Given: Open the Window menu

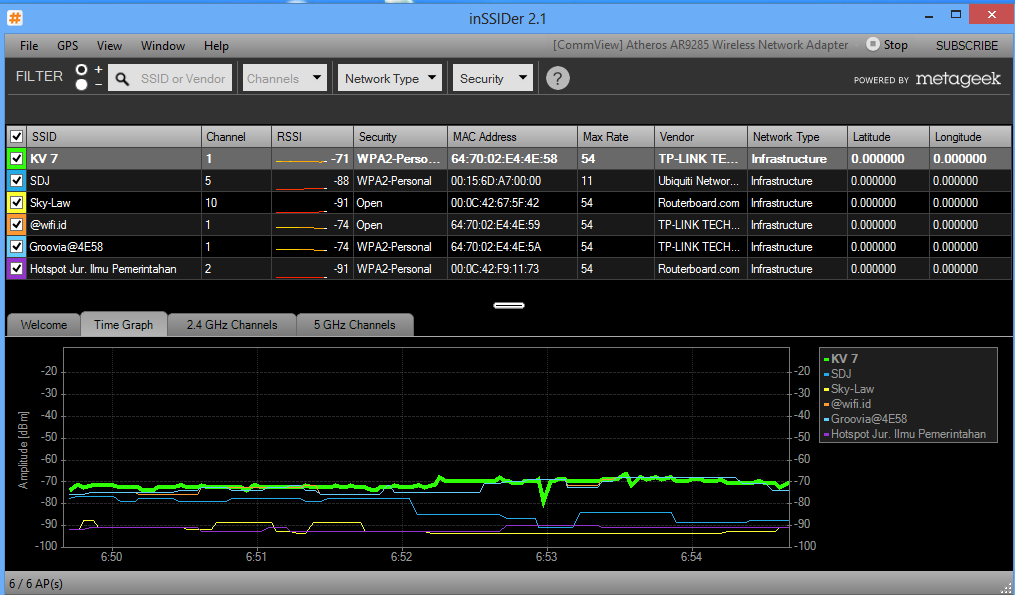Looking at the screenshot, I should (163, 45).
